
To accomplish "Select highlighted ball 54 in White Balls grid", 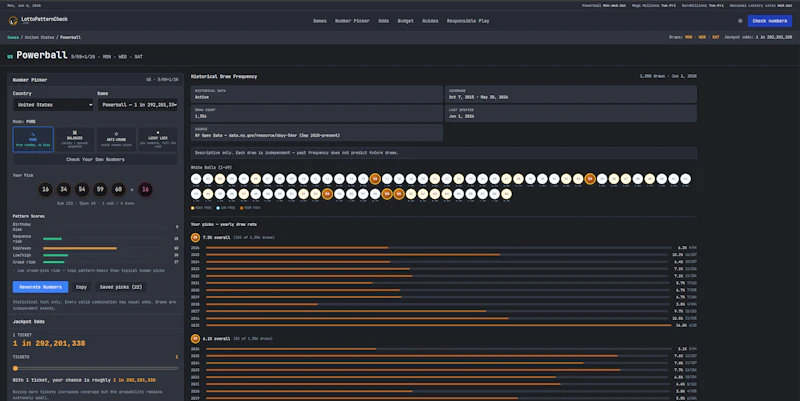I will click(x=327, y=194).
